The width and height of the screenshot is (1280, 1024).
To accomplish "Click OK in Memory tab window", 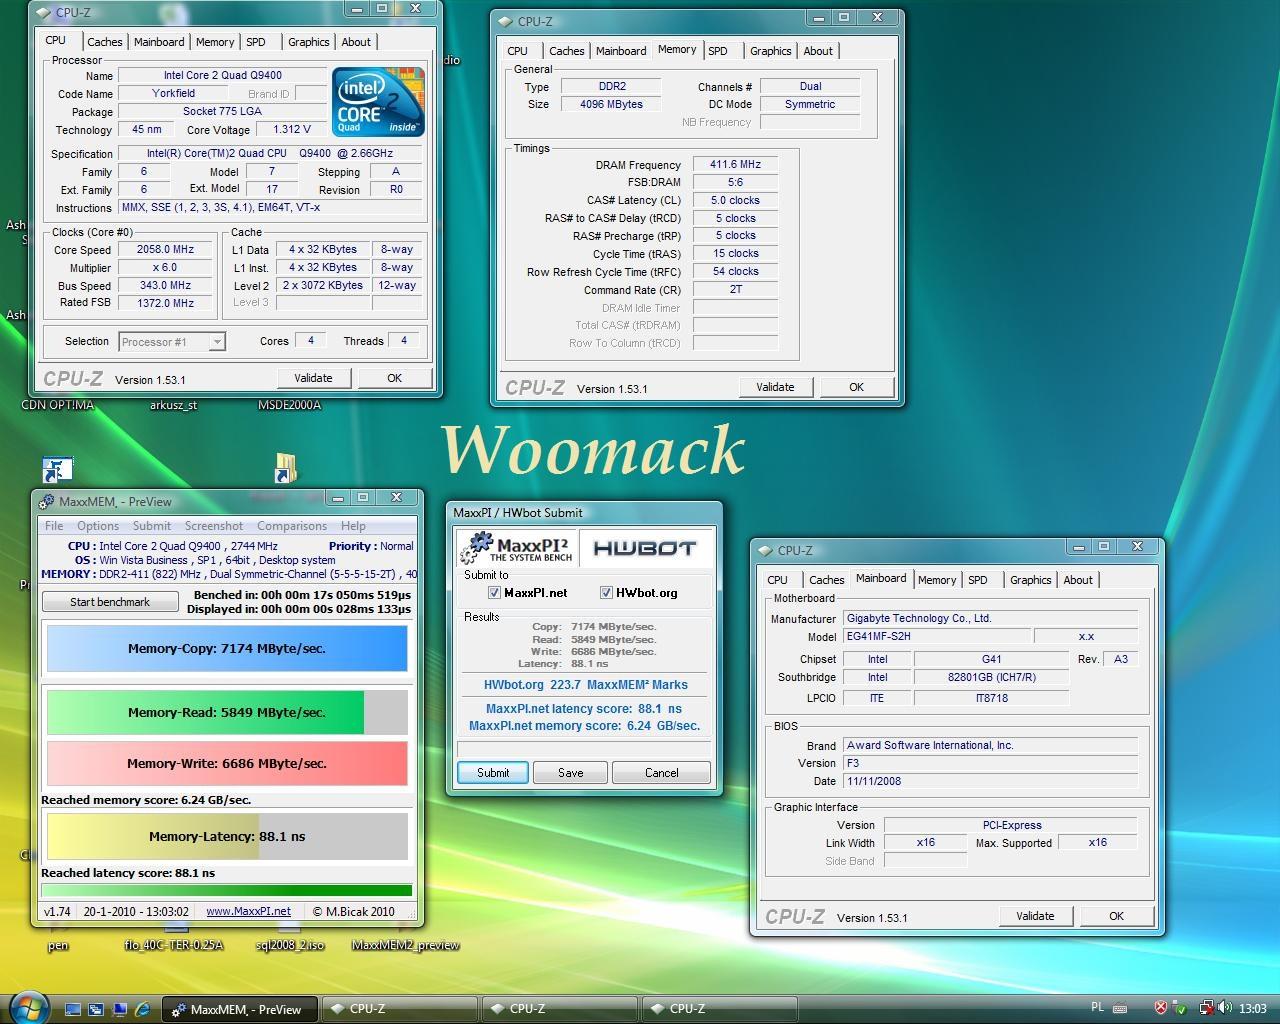I will click(856, 387).
